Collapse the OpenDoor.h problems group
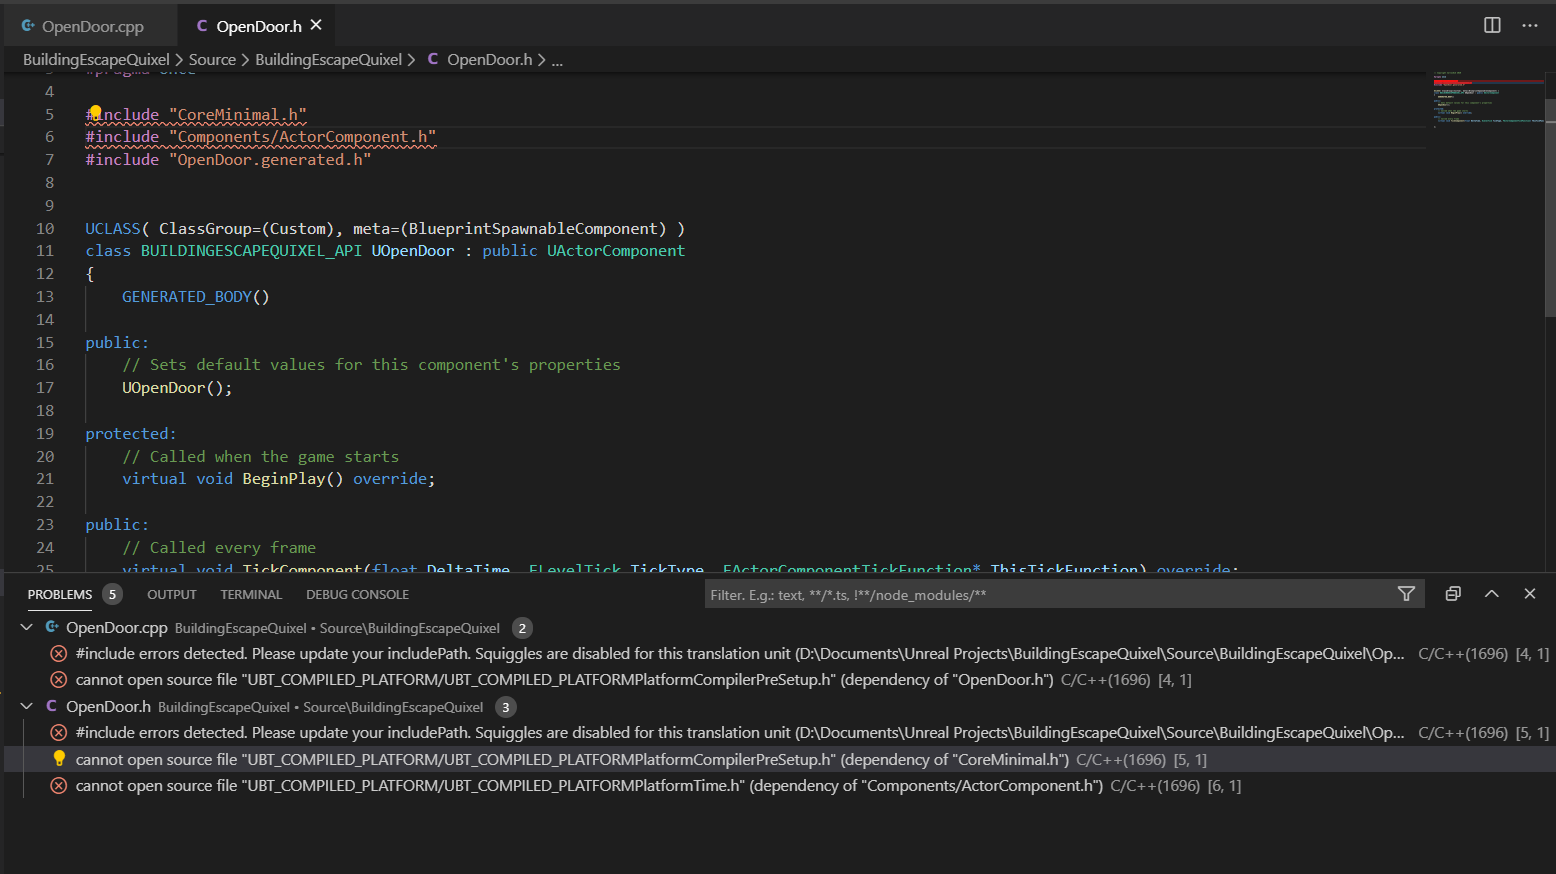This screenshot has height=874, width=1556. pos(26,706)
